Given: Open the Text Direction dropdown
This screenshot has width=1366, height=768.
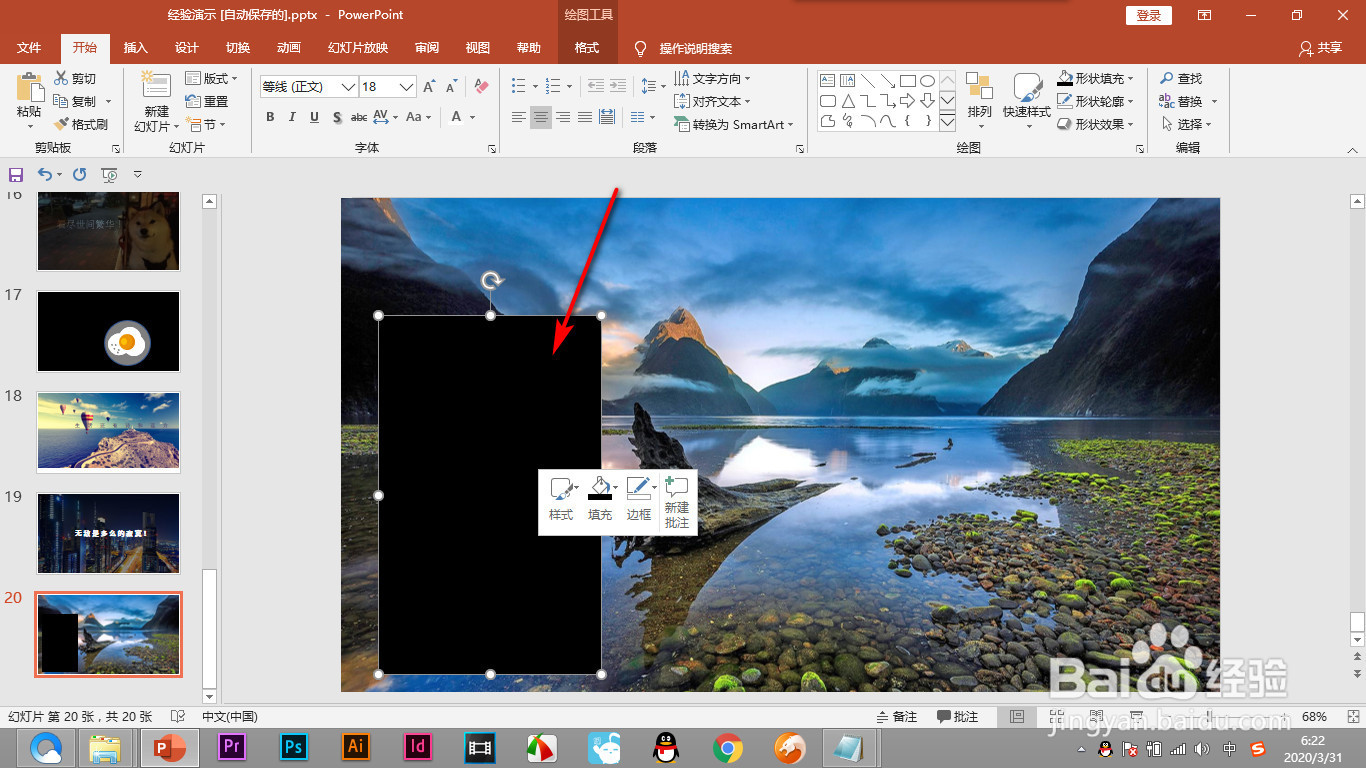Looking at the screenshot, I should pos(713,78).
